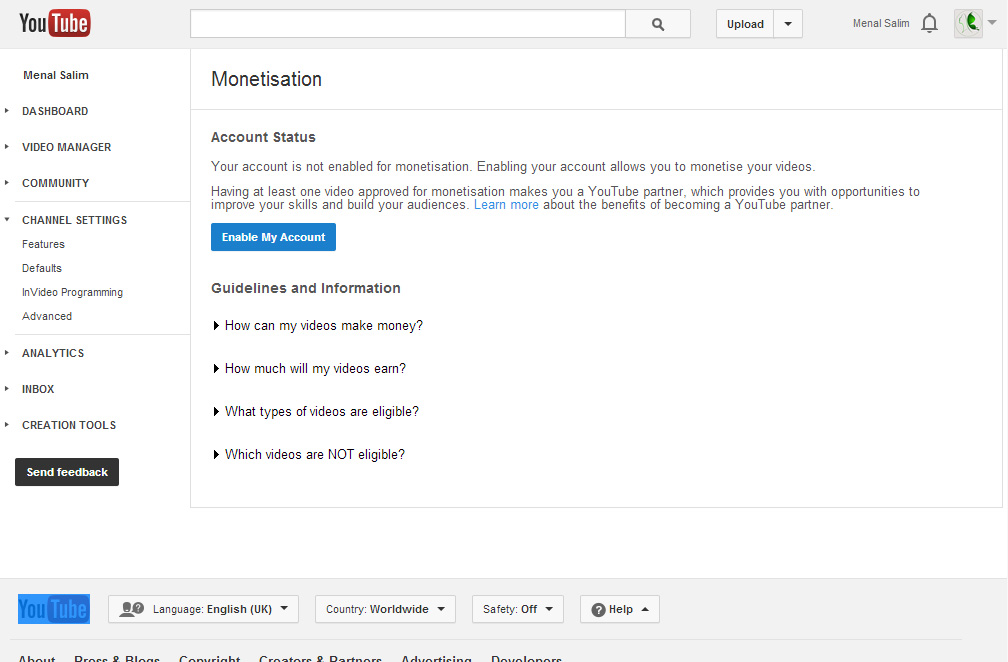Follow the Learn more link
Image resolution: width=1008 pixels, height=662 pixels.
click(x=506, y=205)
